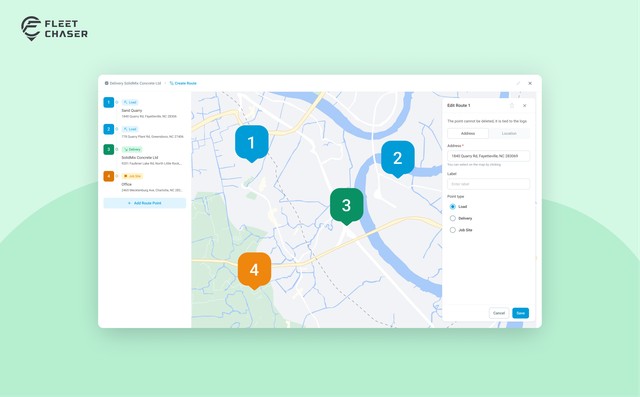Close the Create Route window
Screen dimensions: 640x397
(530, 83)
